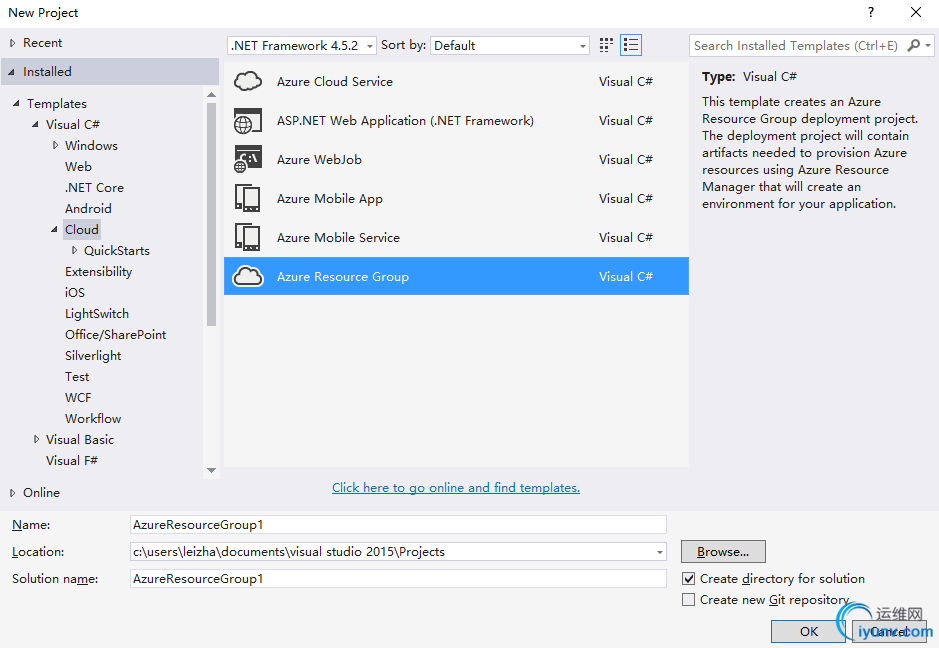Image resolution: width=939 pixels, height=648 pixels.
Task: Click the Azure Cloud Service cloud icon
Action: click(248, 81)
